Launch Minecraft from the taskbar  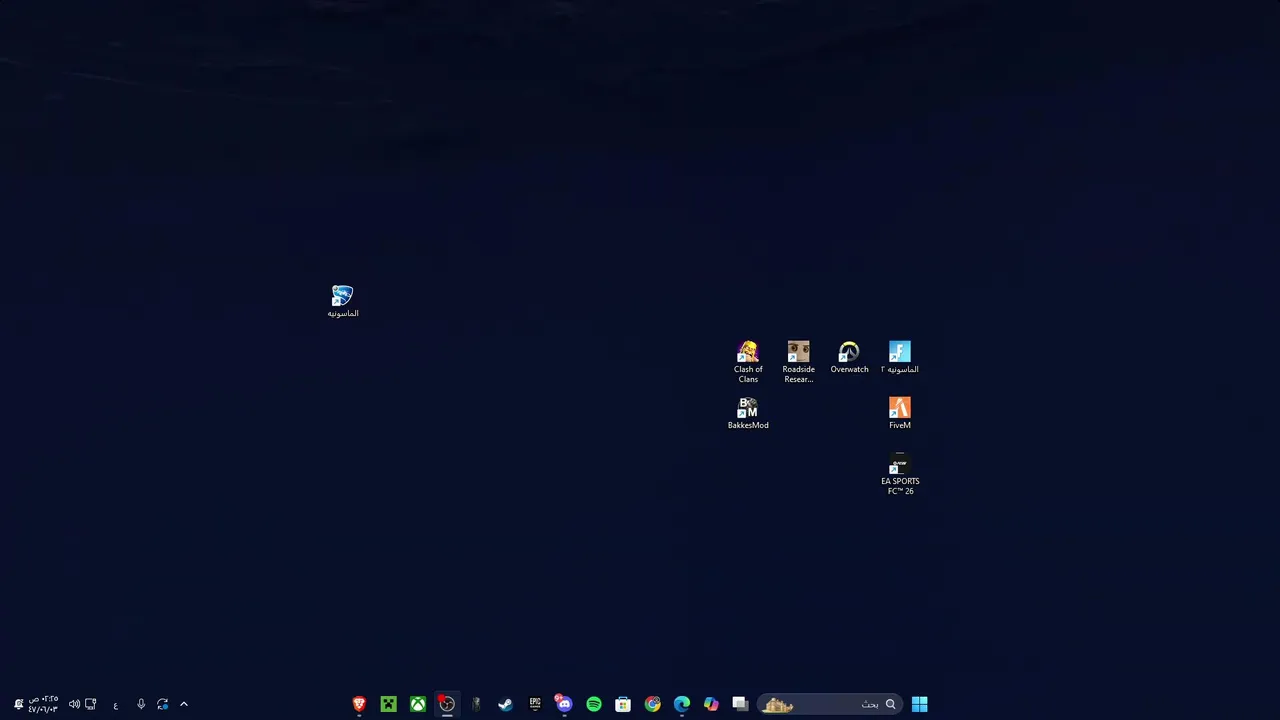coord(388,704)
